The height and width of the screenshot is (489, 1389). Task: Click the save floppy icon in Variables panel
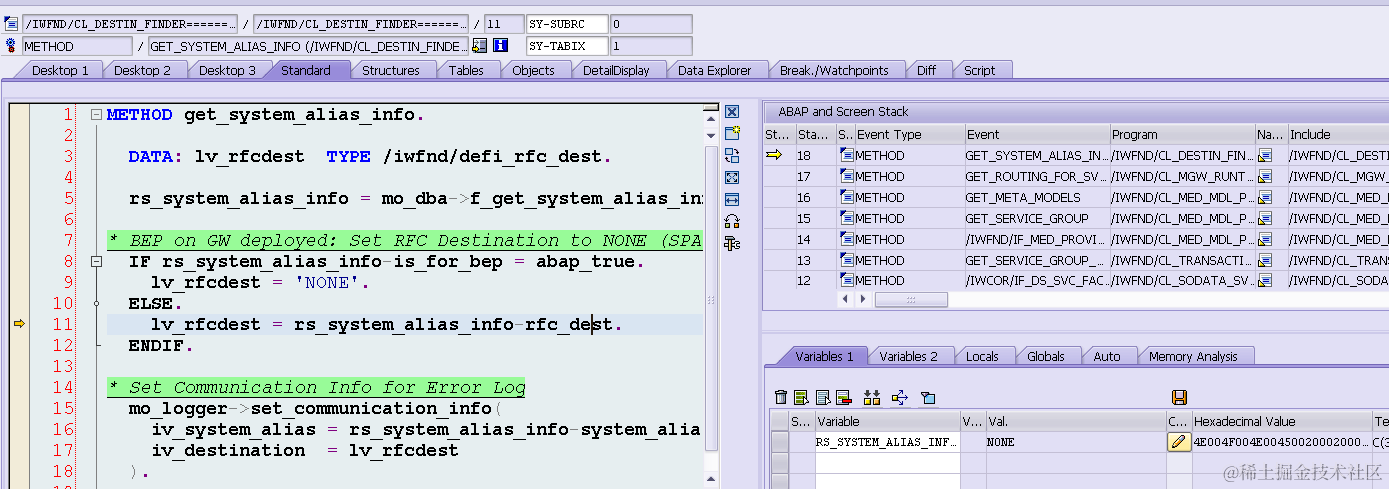coord(1179,397)
